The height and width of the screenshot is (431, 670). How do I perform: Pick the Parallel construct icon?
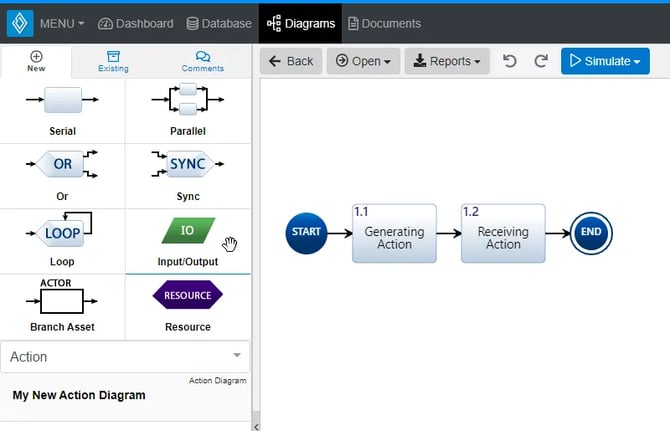[x=188, y=99]
